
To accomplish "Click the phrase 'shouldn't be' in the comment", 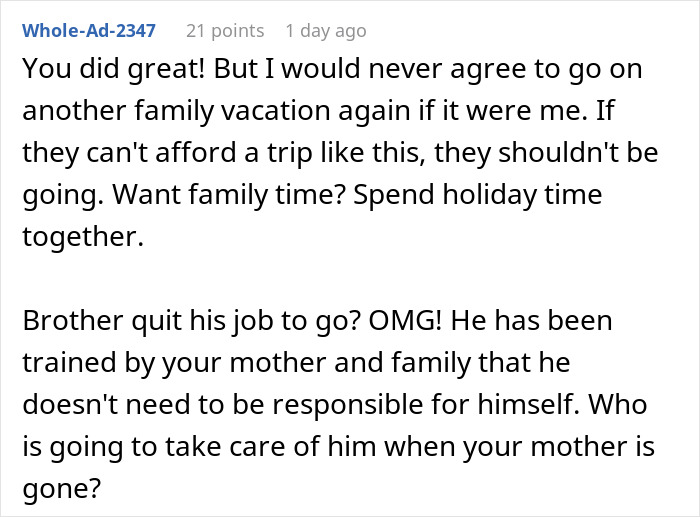I will coord(578,152).
